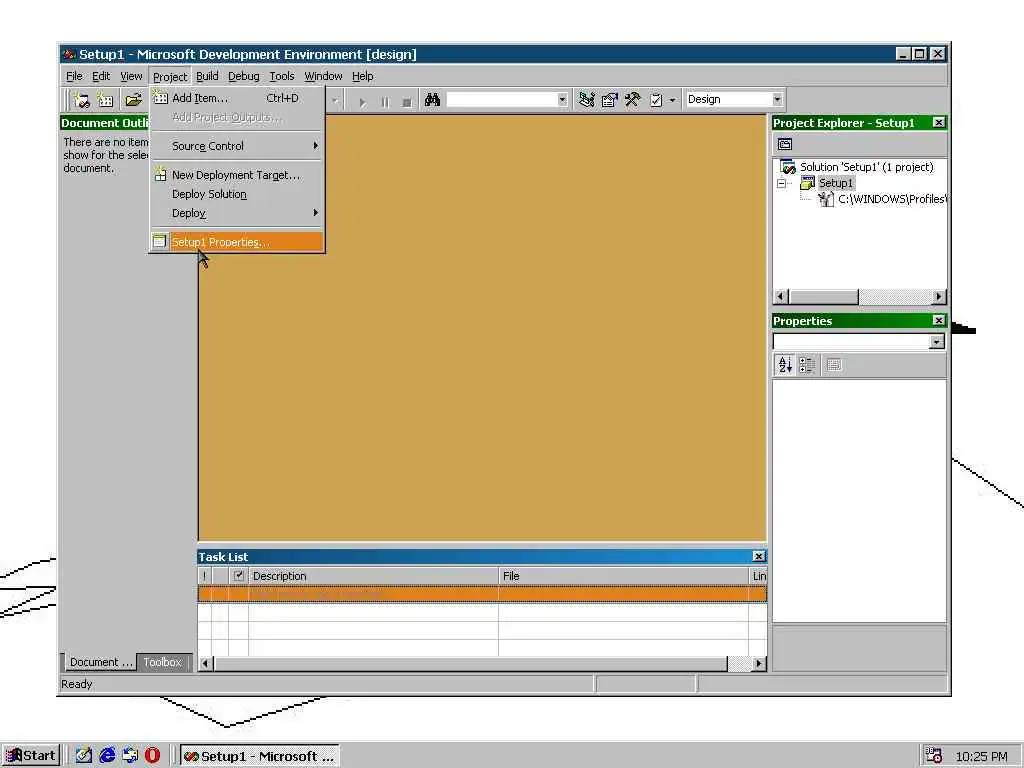
Task: Click the Start play toolbar button
Action: (362, 102)
